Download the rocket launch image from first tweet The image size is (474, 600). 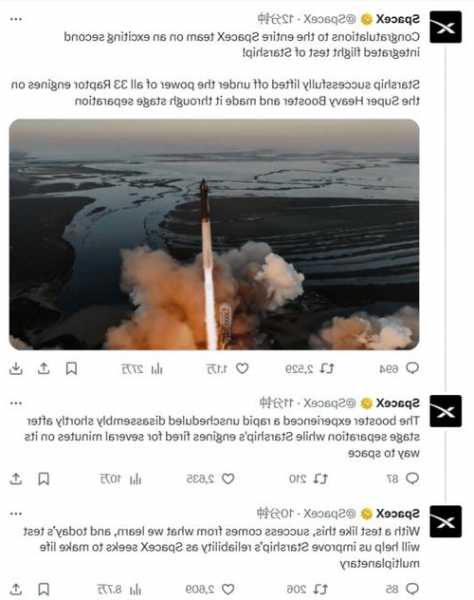pos(16,368)
